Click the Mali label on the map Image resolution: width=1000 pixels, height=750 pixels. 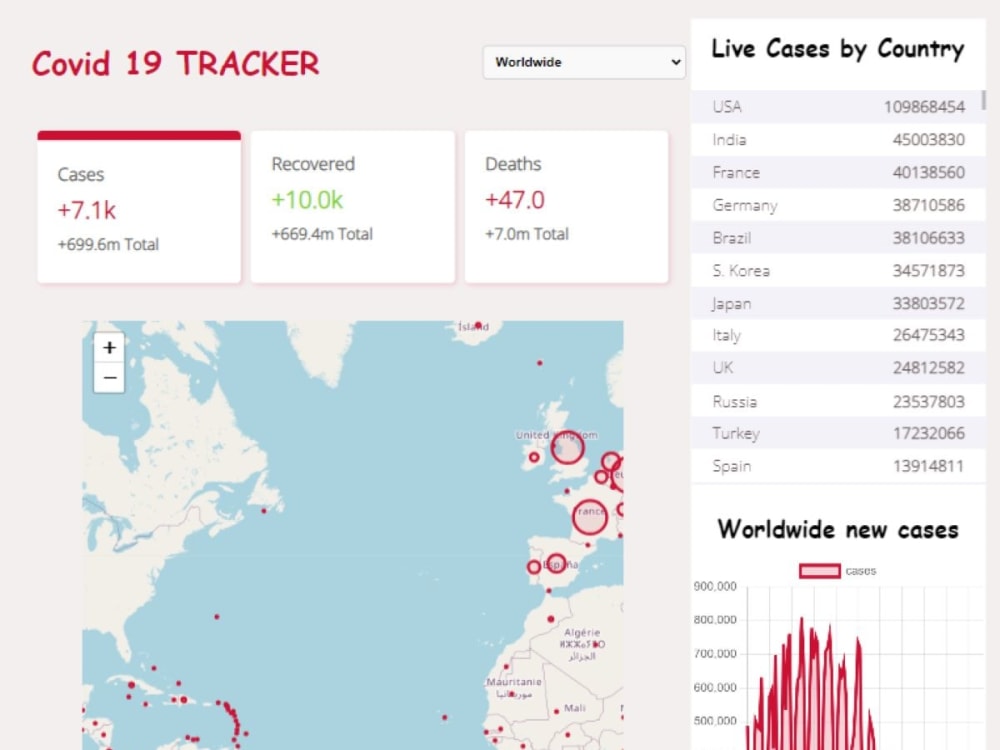tap(575, 708)
